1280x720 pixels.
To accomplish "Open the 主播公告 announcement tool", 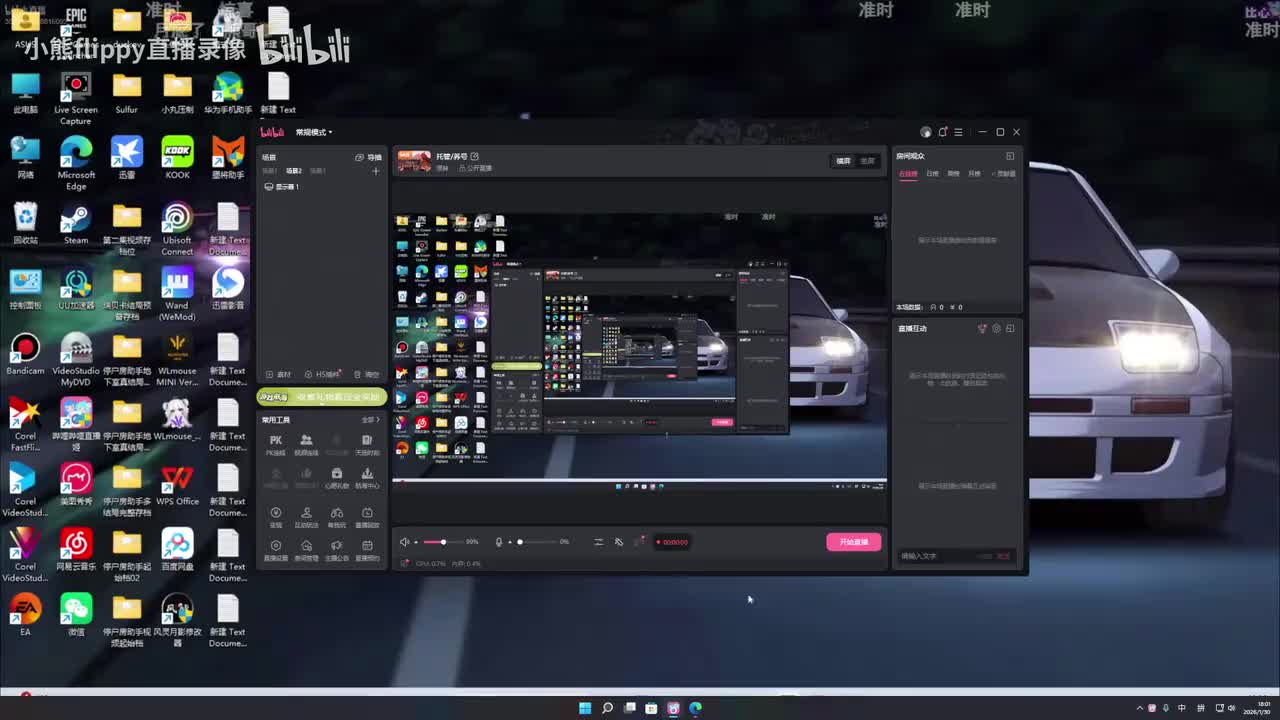I will 337,550.
